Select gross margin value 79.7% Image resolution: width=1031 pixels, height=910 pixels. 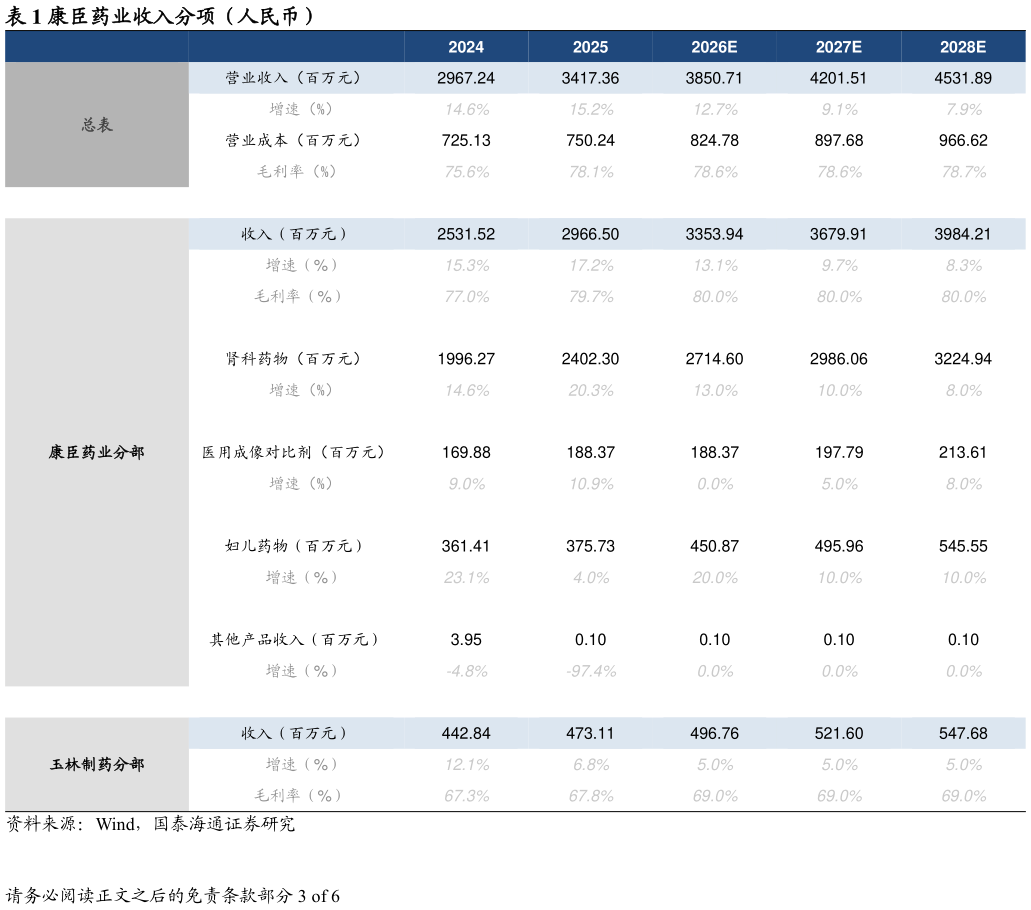click(x=591, y=297)
